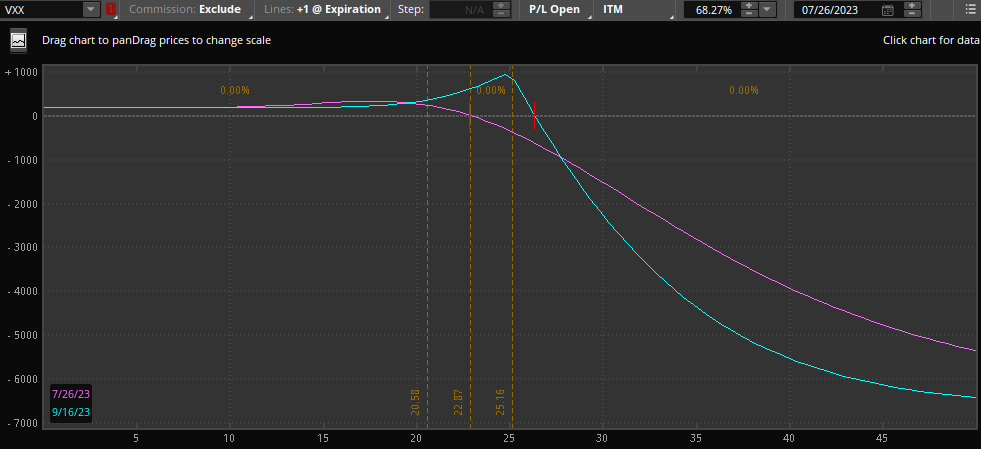
Task: Select the 9/16/23 cyan legend entry
Action: click(70, 411)
